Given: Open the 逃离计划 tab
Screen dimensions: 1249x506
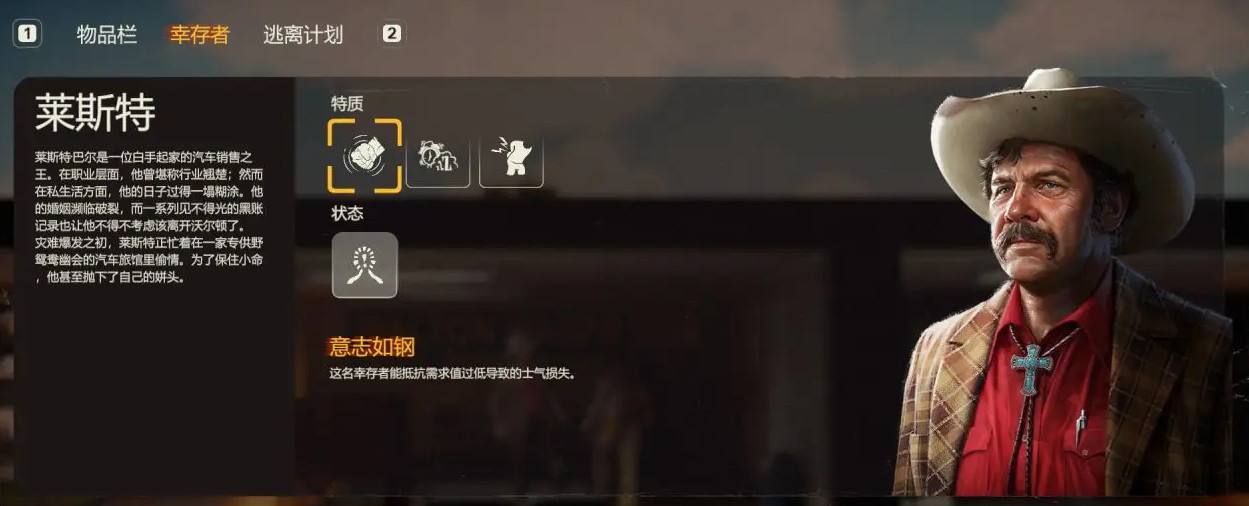Looking at the screenshot, I should 303,35.
